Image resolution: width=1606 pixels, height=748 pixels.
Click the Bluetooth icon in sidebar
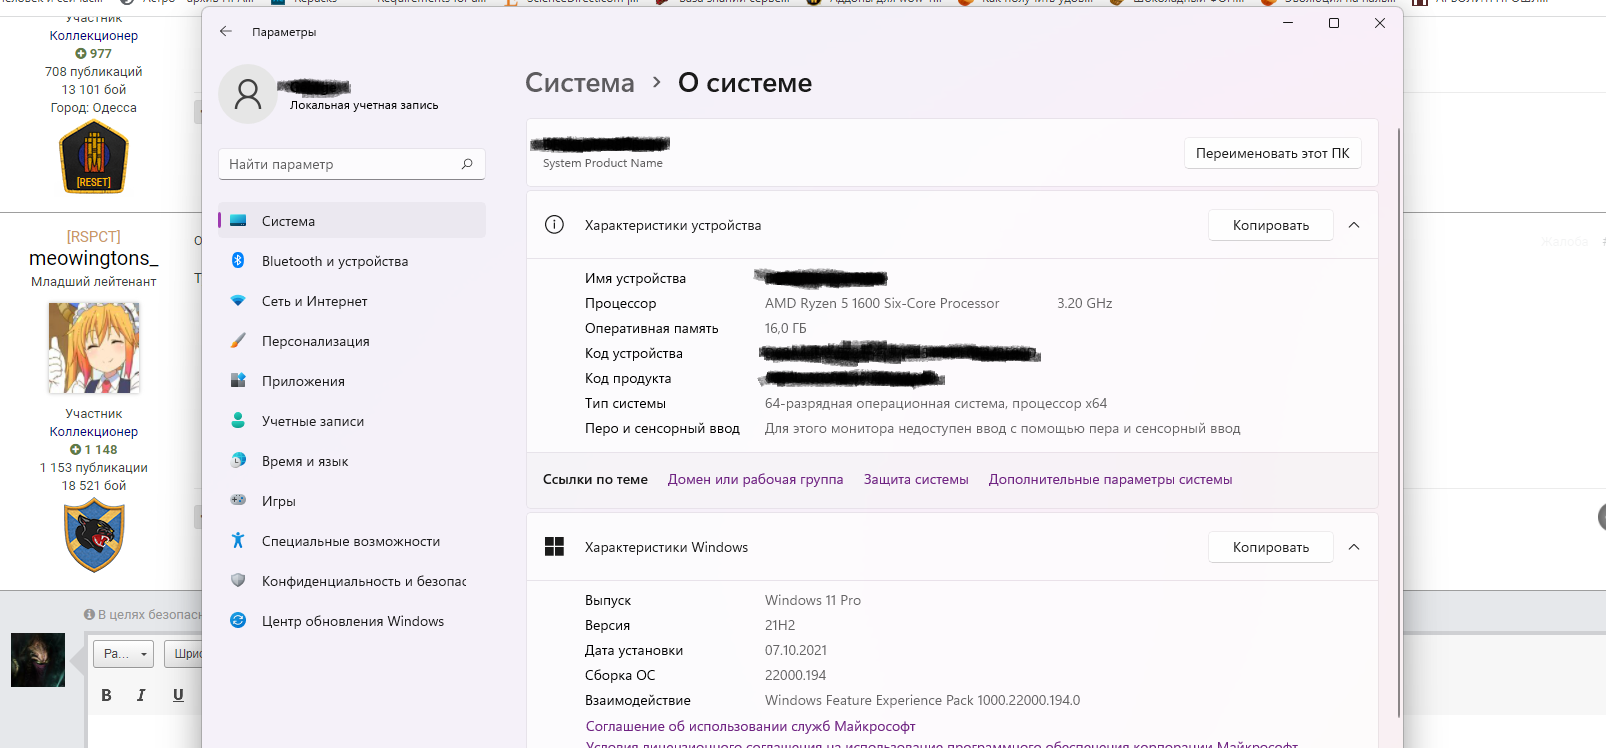(238, 261)
